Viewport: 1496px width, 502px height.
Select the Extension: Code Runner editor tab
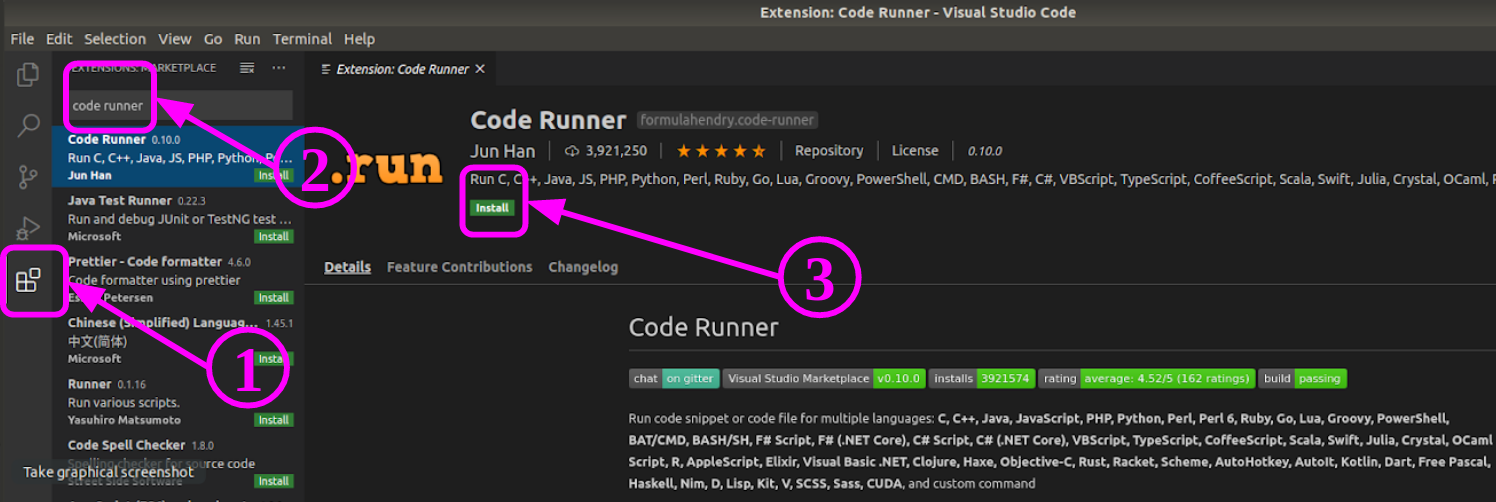(401, 69)
